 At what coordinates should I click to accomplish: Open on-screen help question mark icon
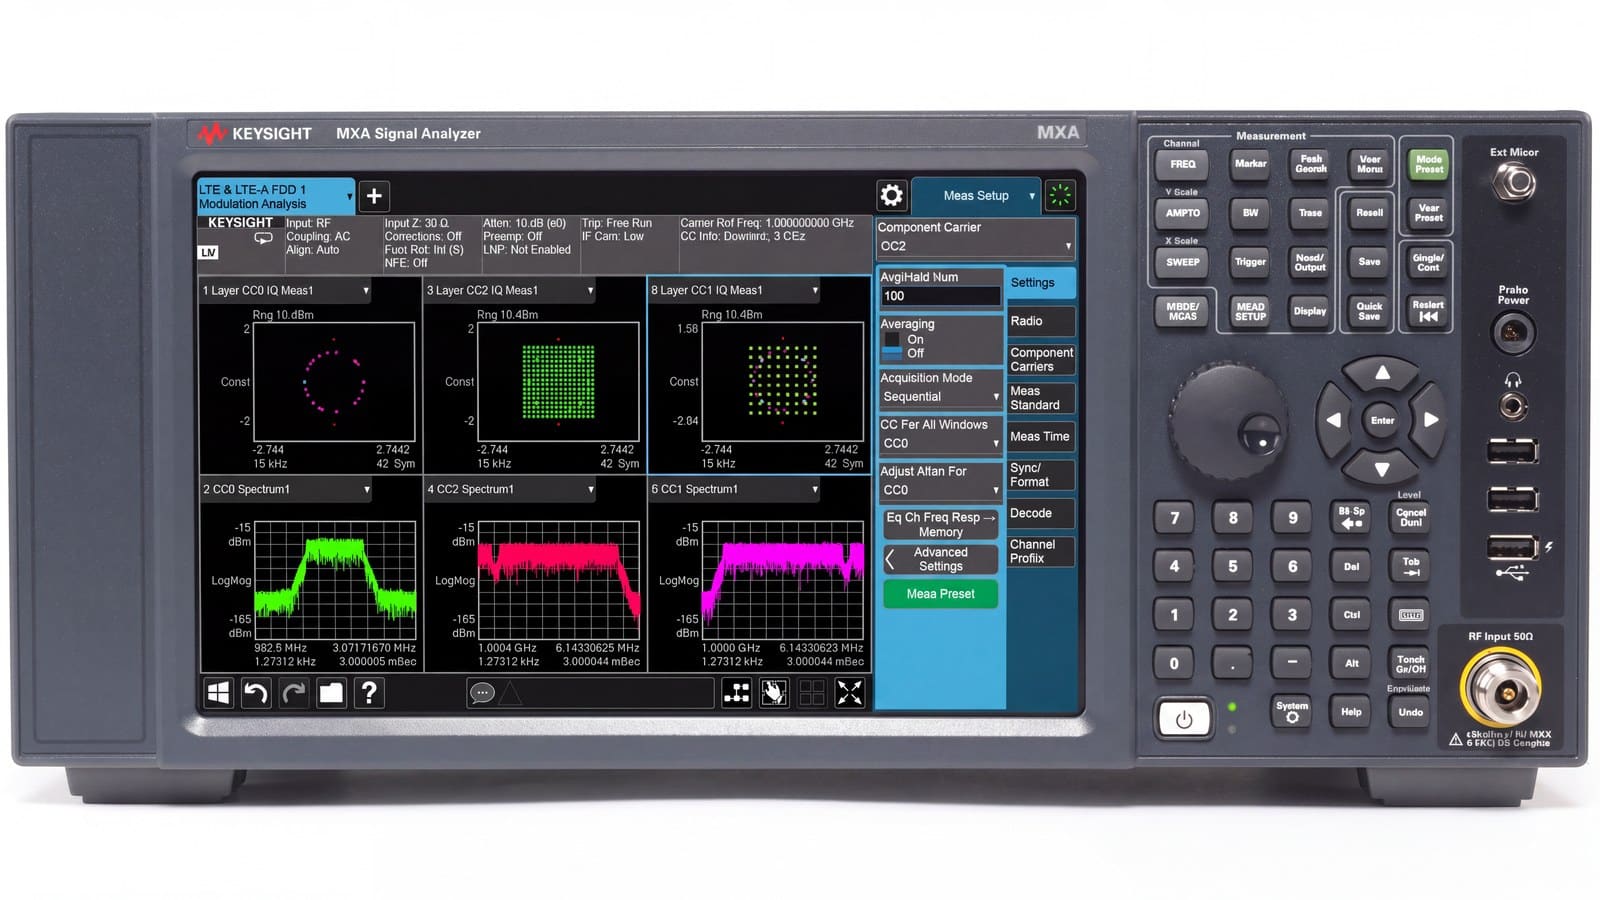click(x=369, y=692)
